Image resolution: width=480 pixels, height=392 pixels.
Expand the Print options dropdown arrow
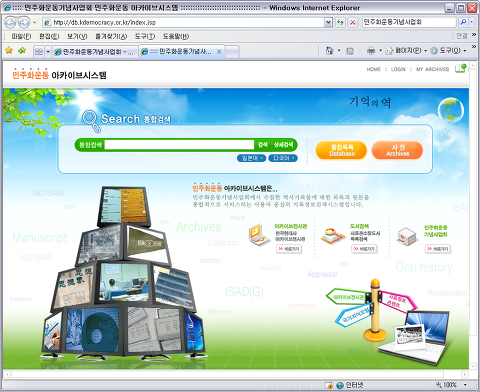380,51
